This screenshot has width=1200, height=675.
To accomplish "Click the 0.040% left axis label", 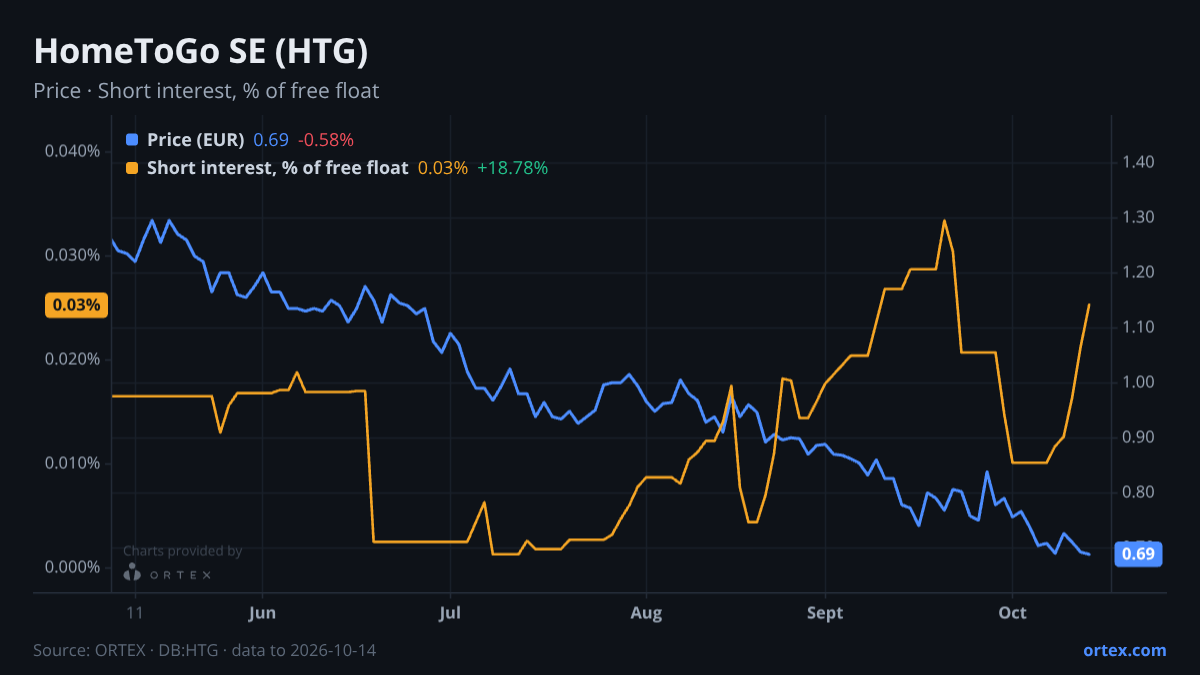I will click(x=72, y=151).
